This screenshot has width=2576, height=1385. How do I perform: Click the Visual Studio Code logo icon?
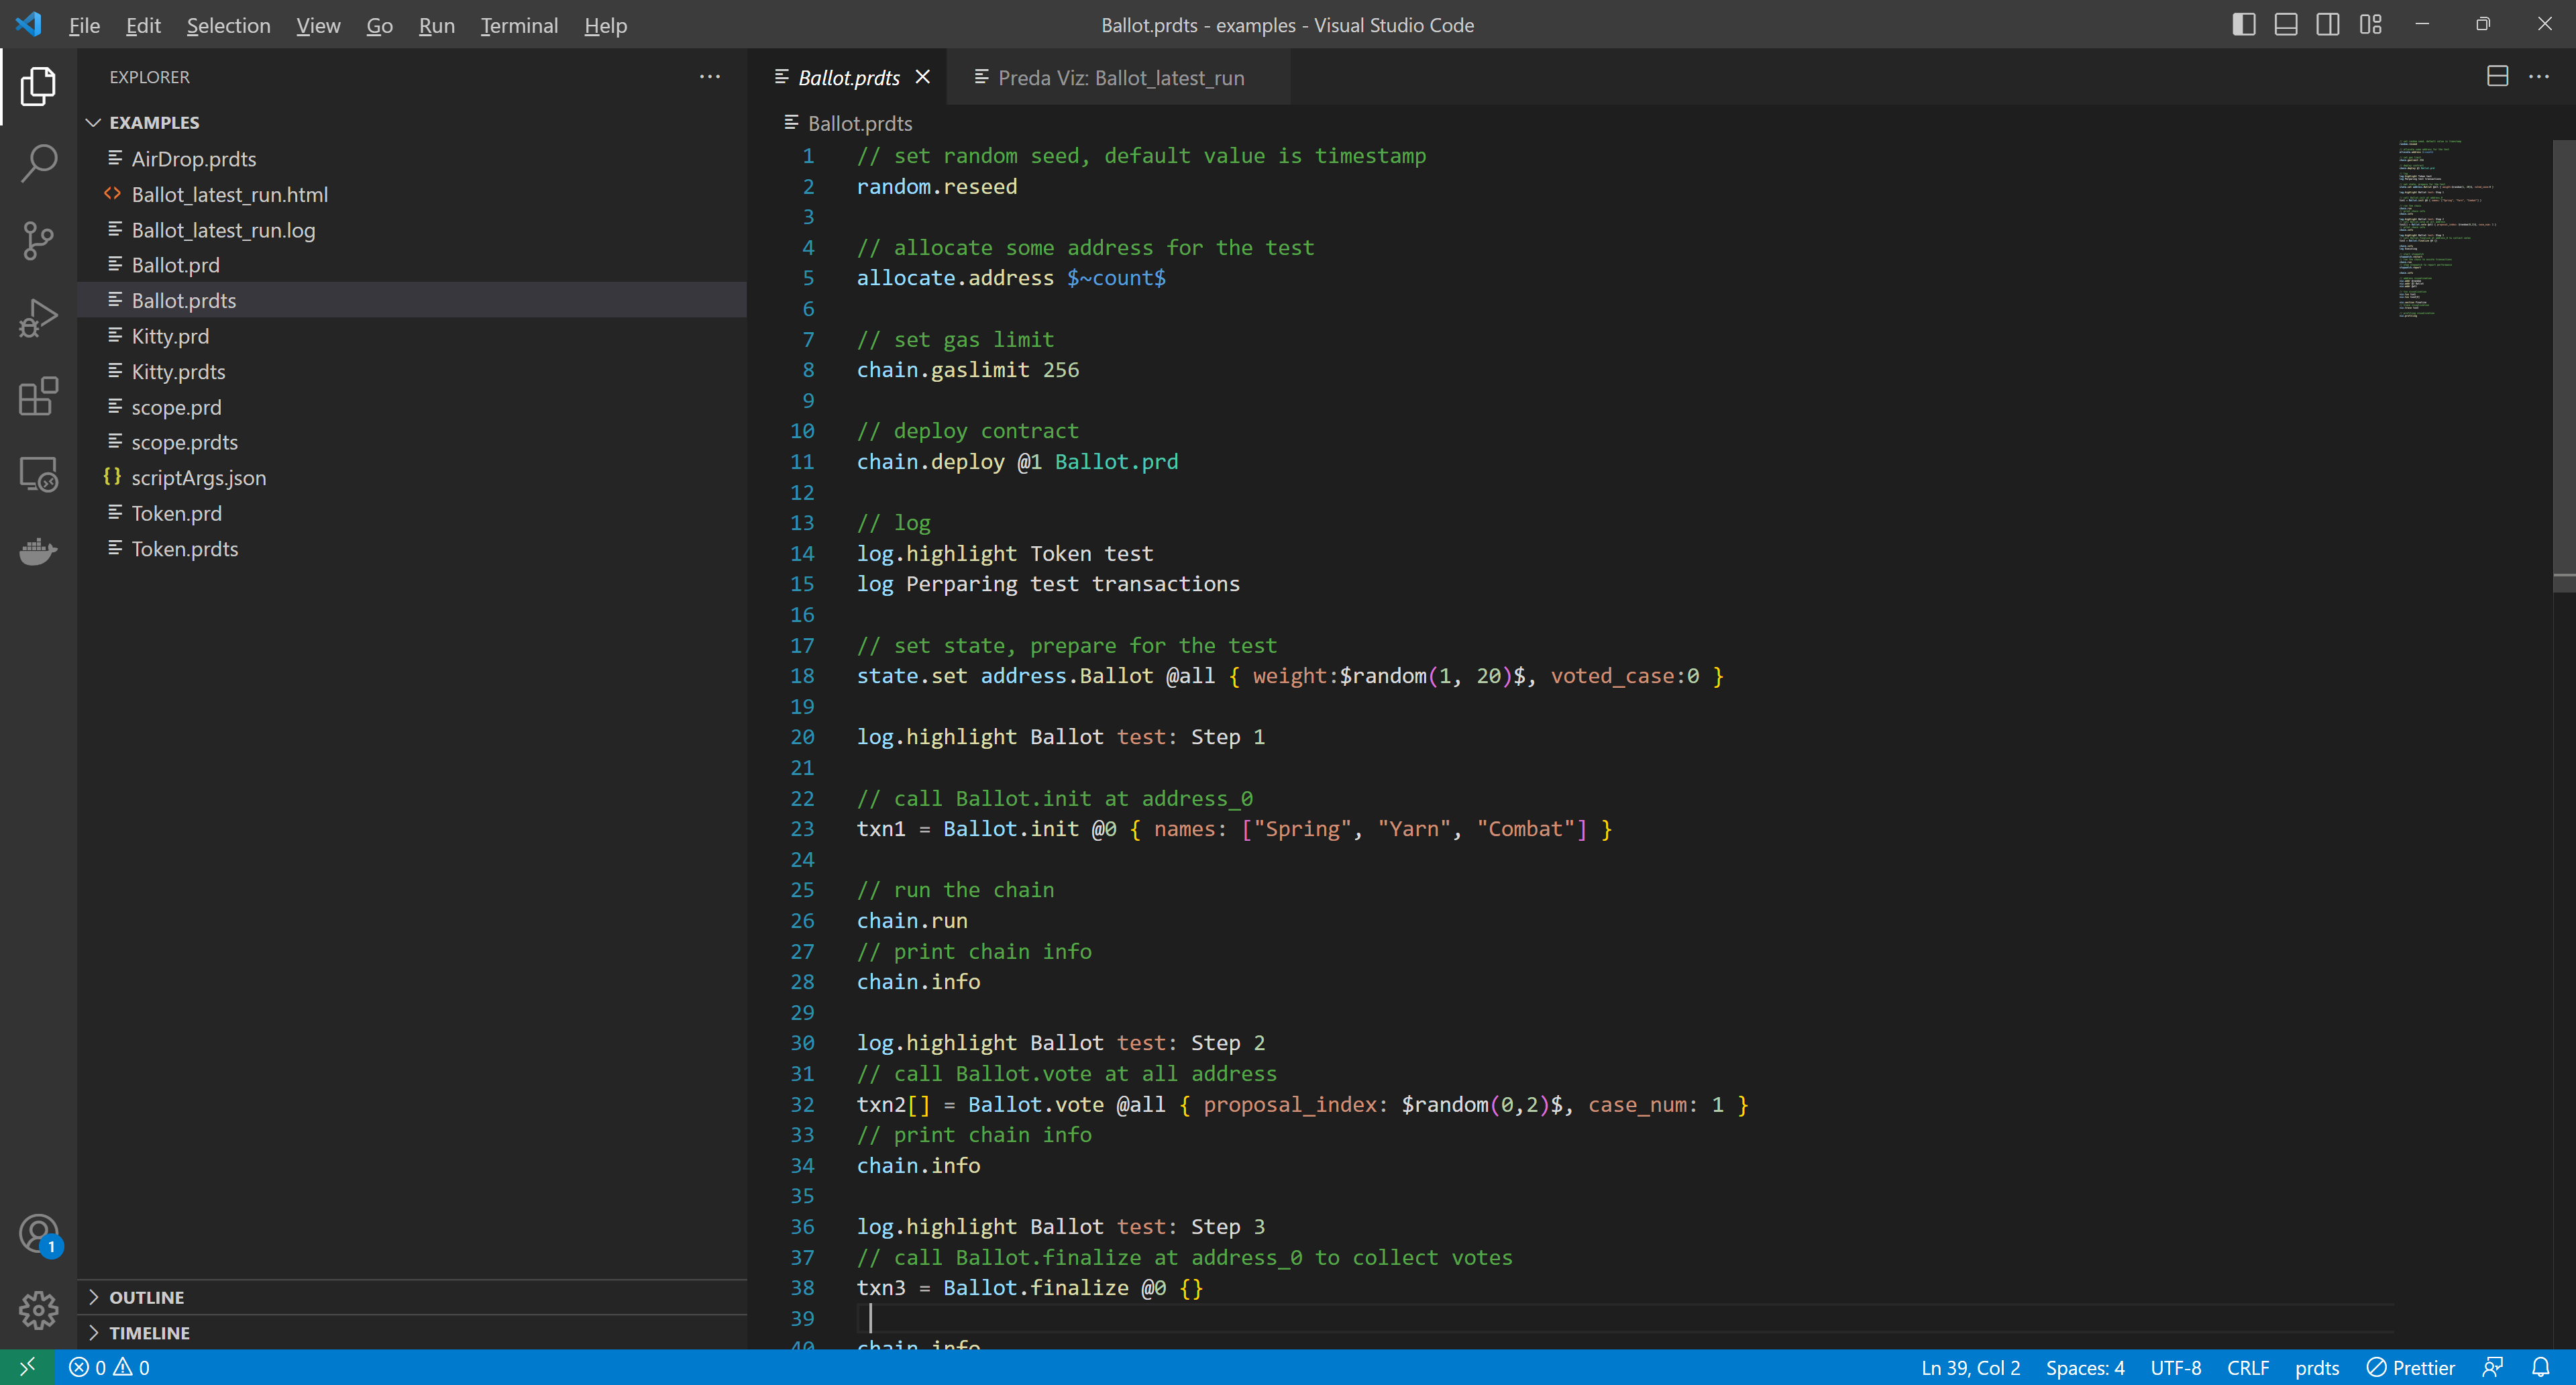pos(28,24)
